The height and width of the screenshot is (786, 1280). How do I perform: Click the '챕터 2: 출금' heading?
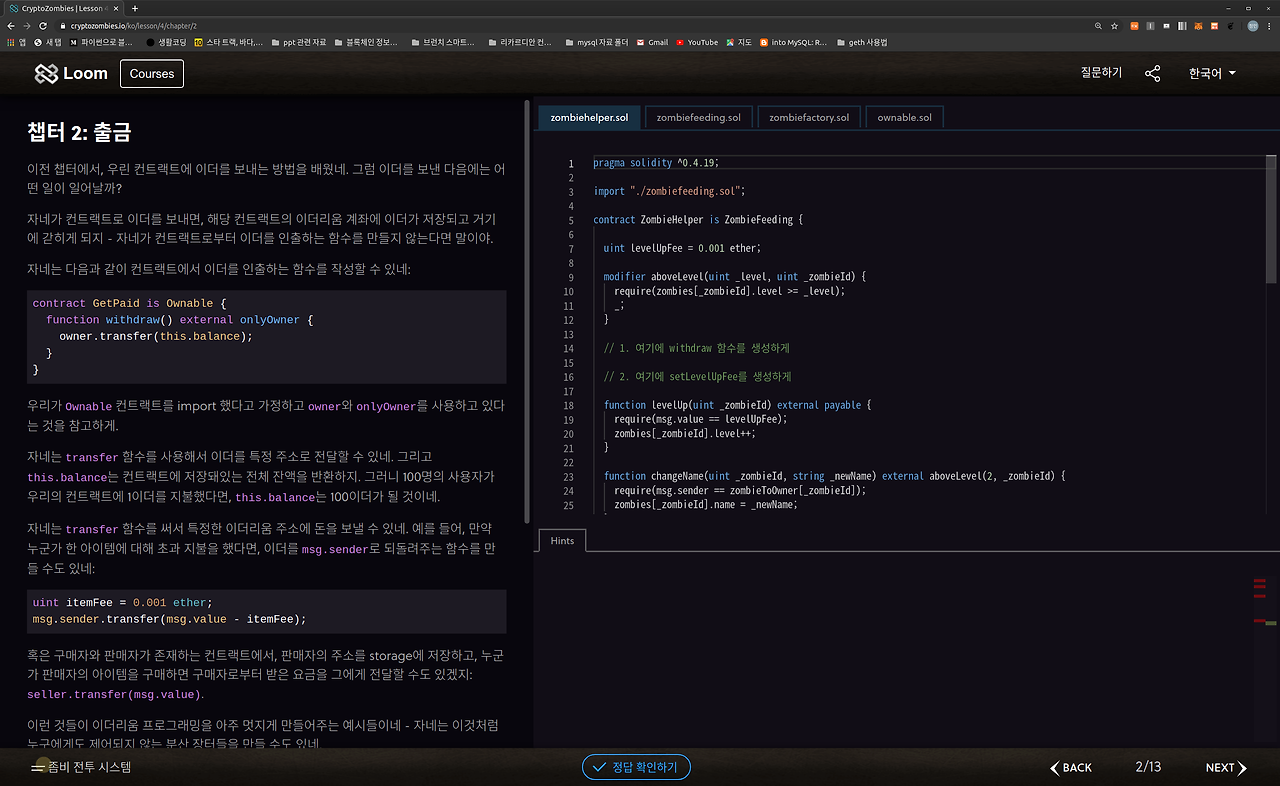click(79, 132)
